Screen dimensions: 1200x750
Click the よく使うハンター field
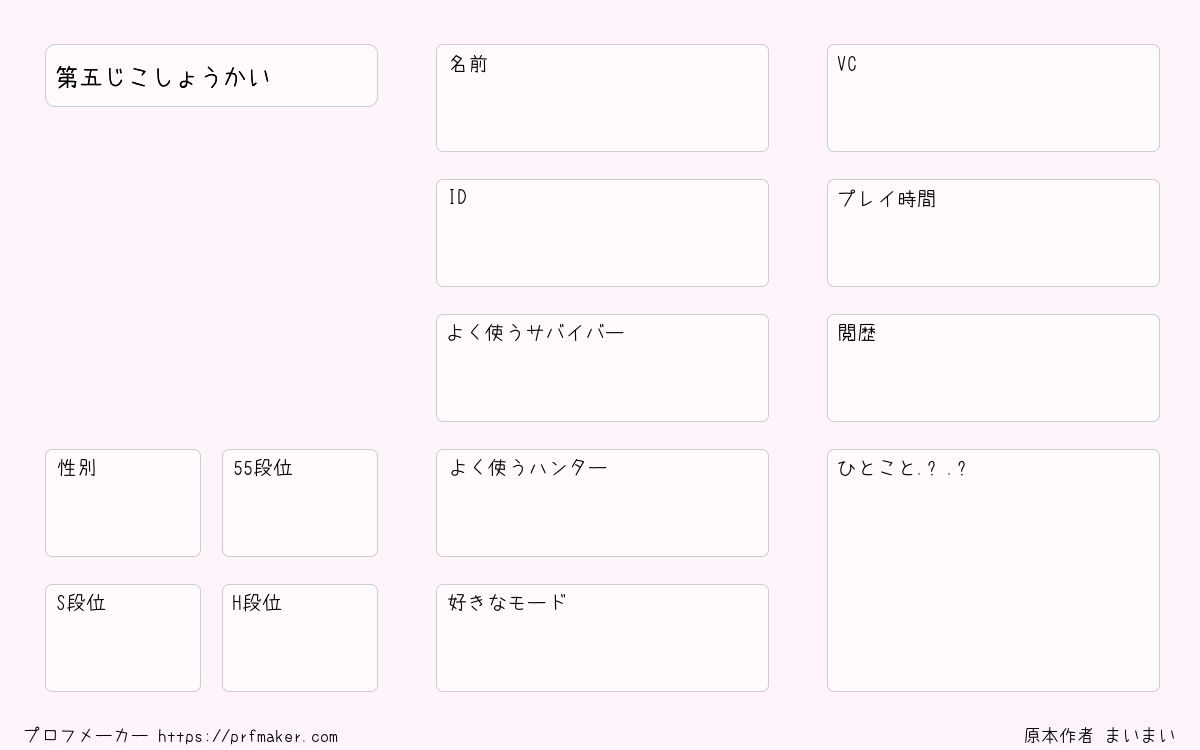point(602,503)
